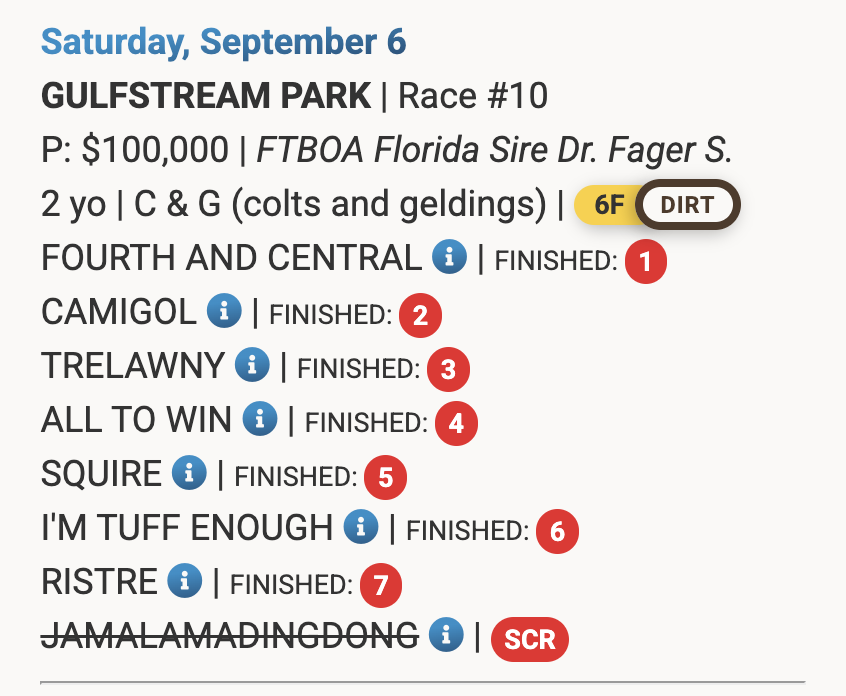Click horse name I'M TUFF ENOUGH

[x=187, y=528]
